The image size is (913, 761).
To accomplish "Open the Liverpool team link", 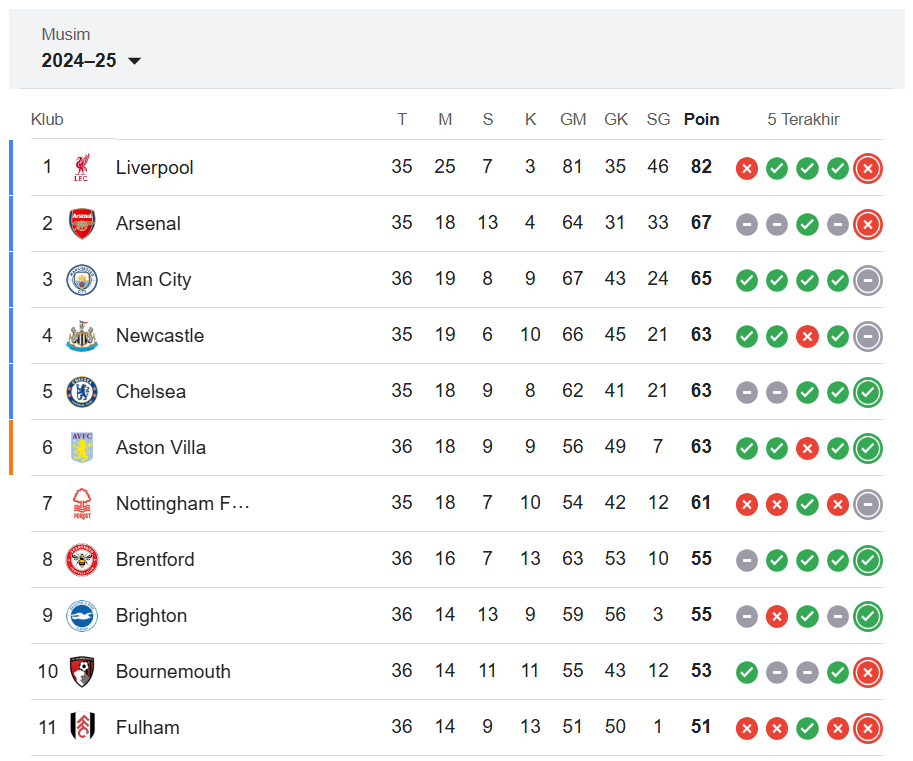I will [154, 168].
